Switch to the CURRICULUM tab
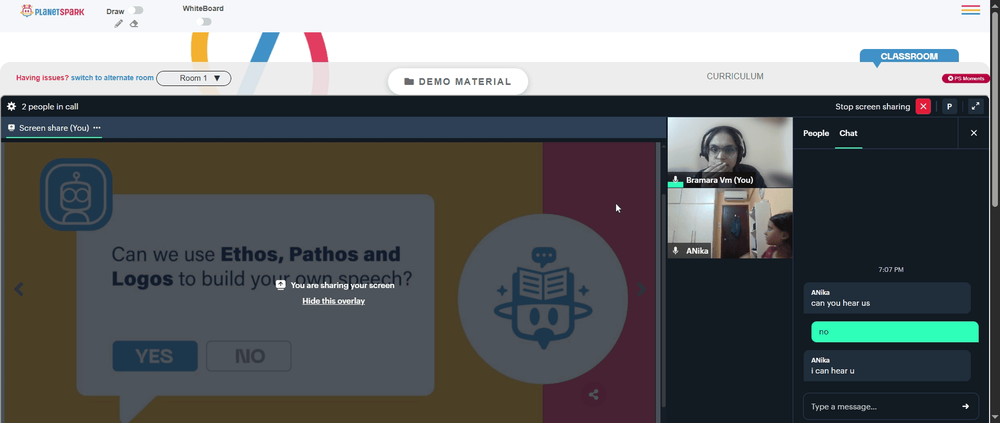Viewport: 1000px width, 423px height. tap(735, 77)
